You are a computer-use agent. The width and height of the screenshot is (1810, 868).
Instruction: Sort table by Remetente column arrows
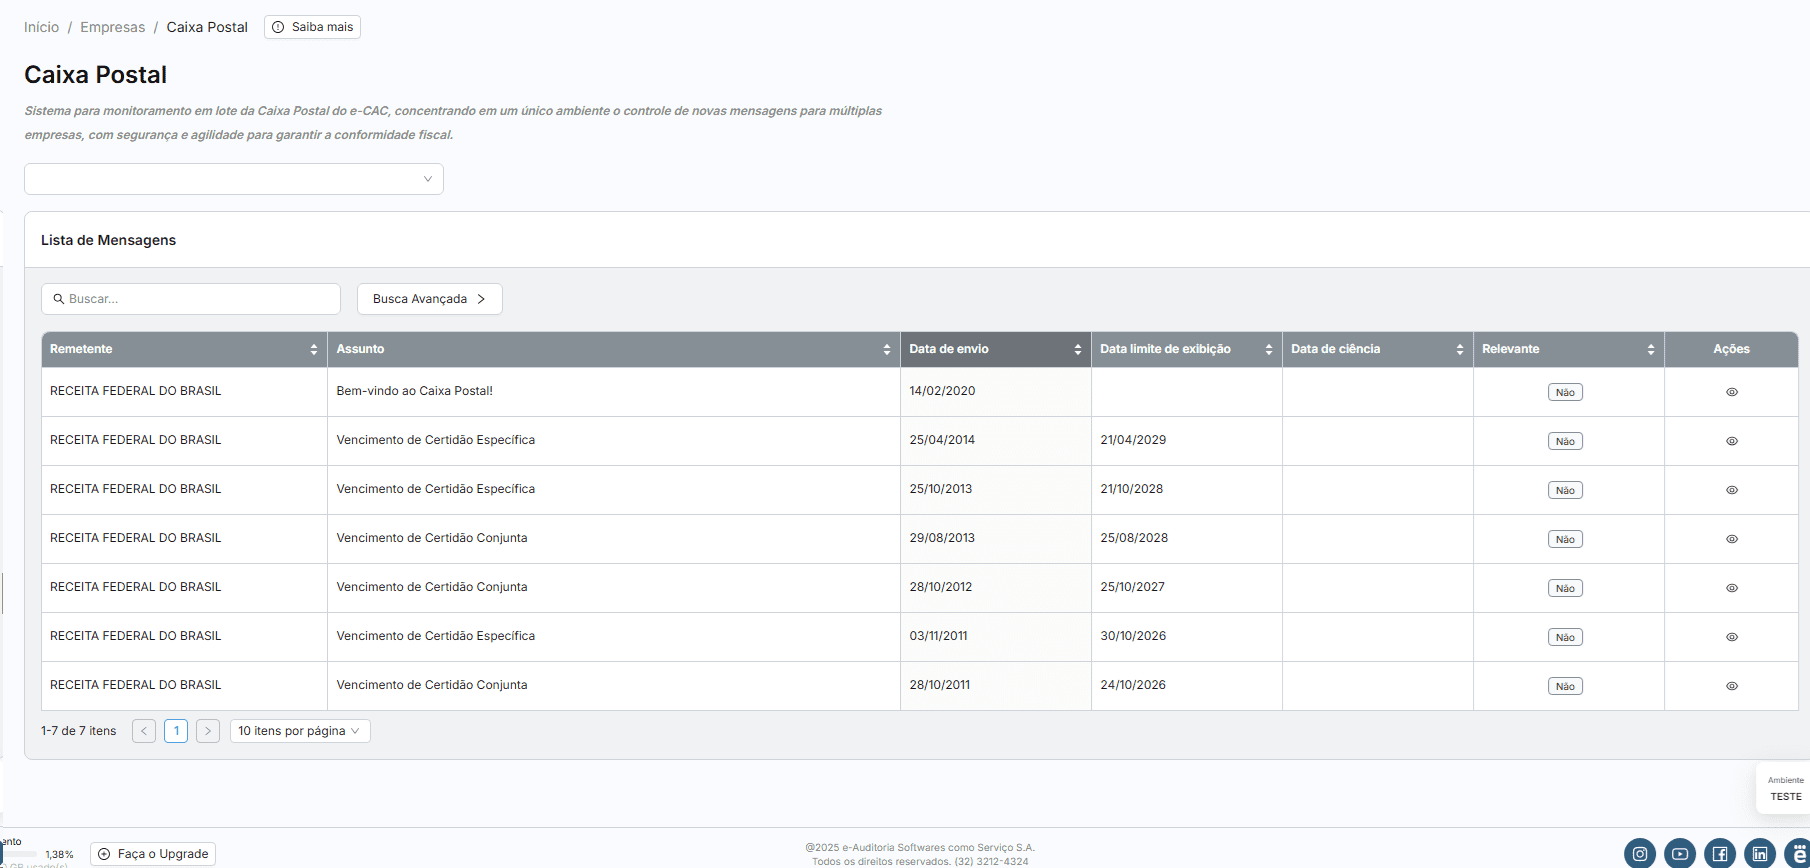point(314,349)
